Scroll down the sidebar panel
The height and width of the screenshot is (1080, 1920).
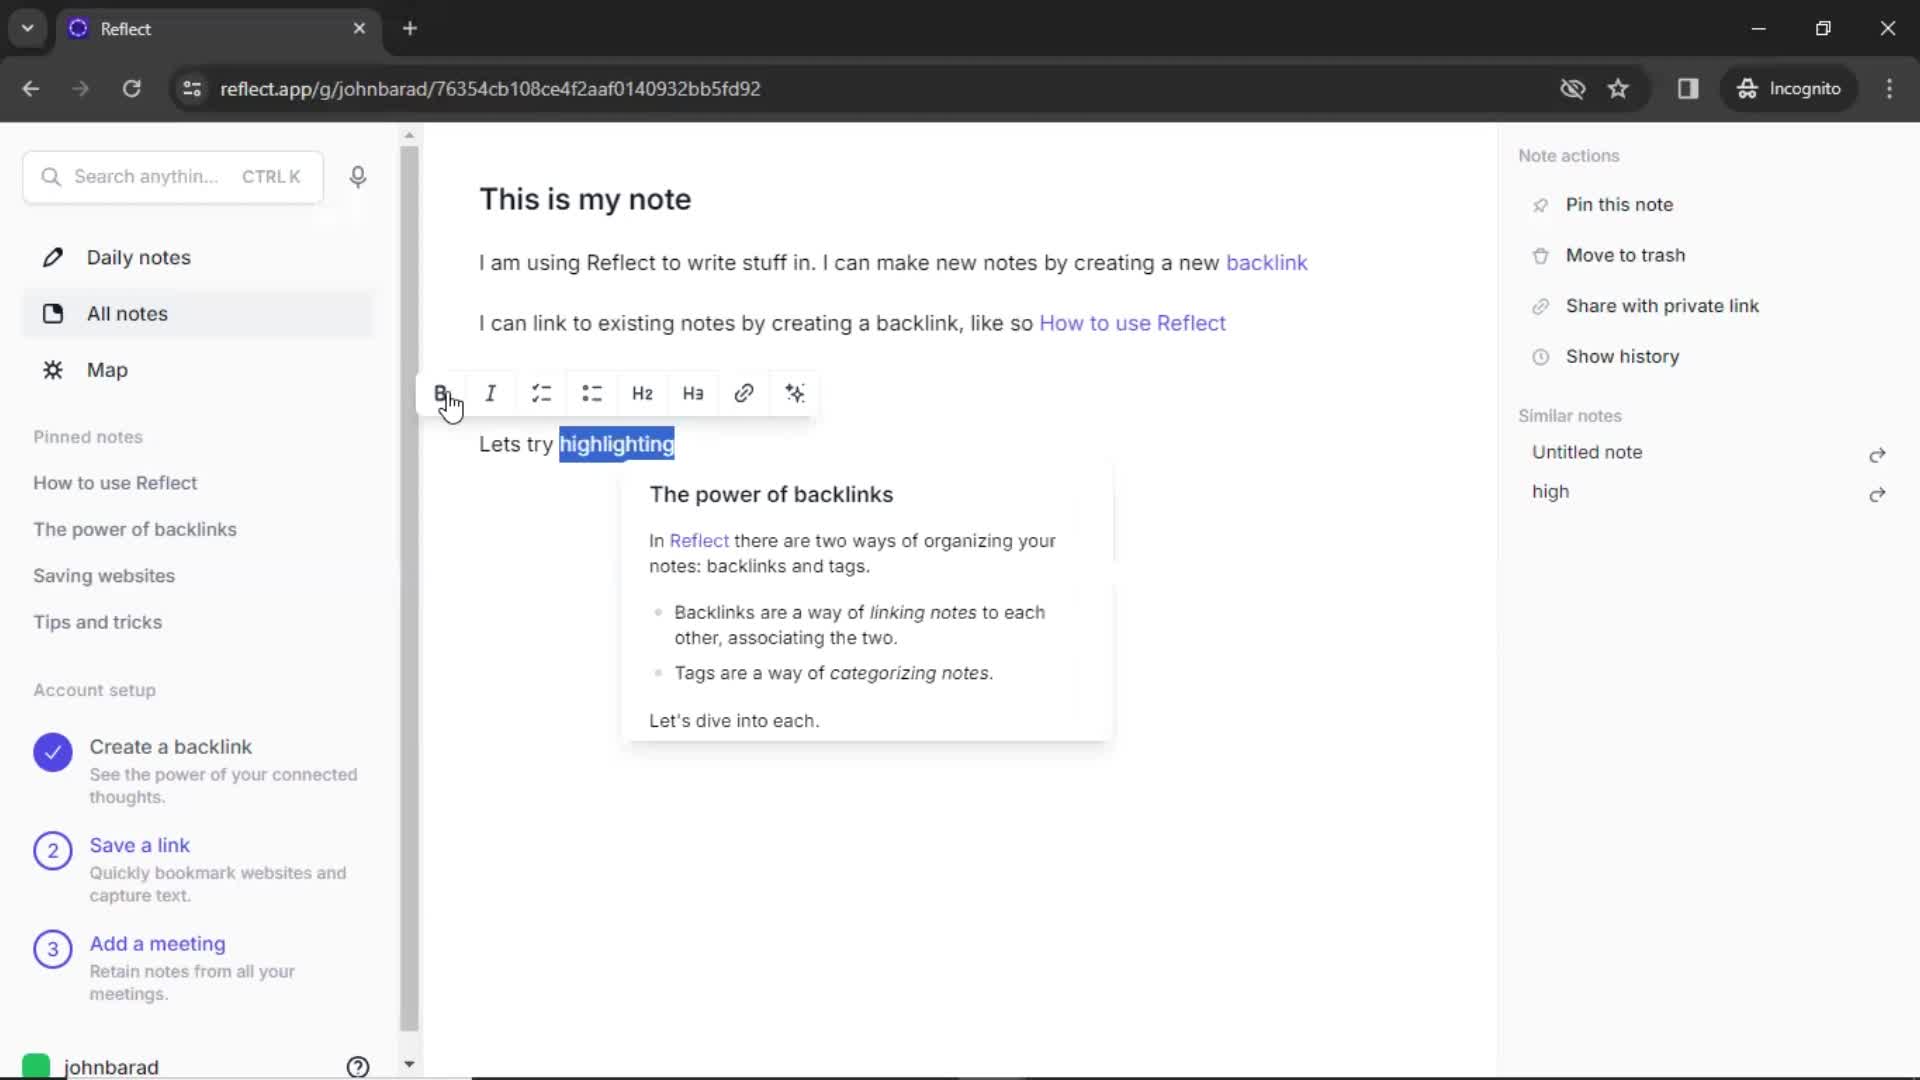(x=410, y=1065)
